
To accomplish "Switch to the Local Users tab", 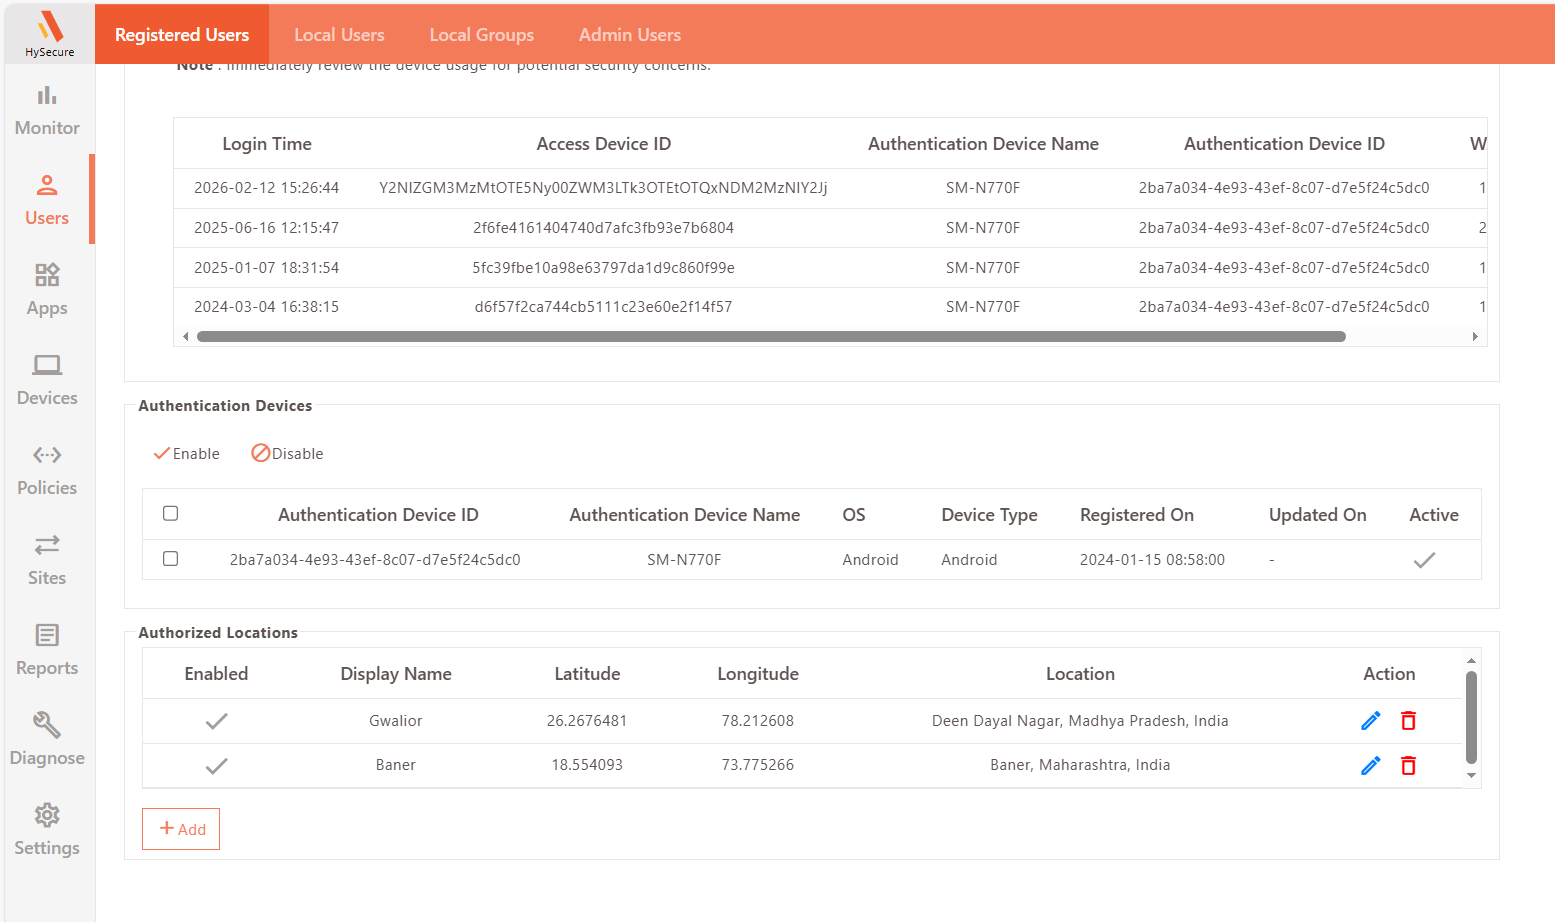I will coord(339,35).
